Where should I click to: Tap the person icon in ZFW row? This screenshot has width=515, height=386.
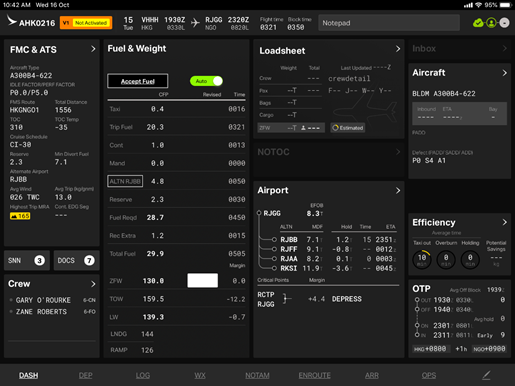303,128
